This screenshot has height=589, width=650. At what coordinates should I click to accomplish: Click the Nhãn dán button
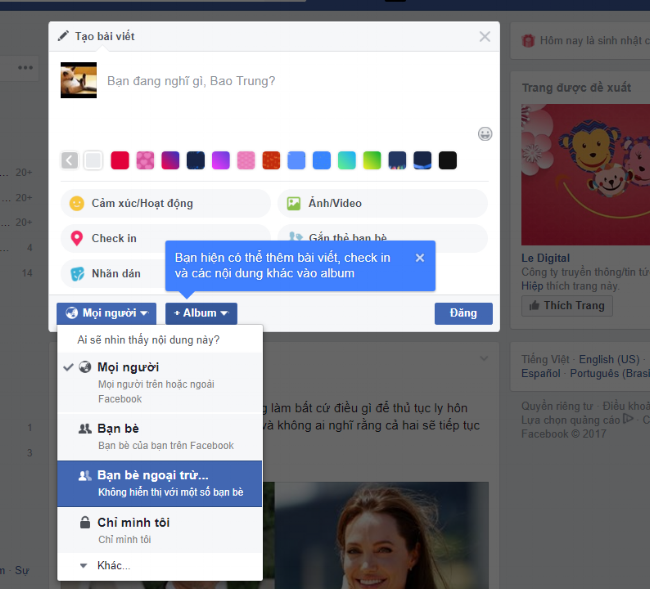(x=113, y=274)
